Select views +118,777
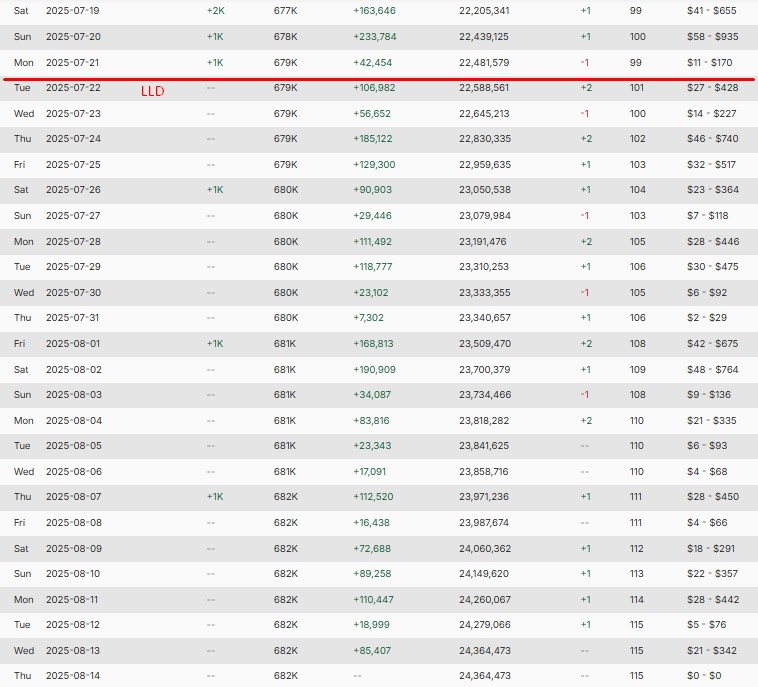The image size is (758, 687). pos(373,267)
